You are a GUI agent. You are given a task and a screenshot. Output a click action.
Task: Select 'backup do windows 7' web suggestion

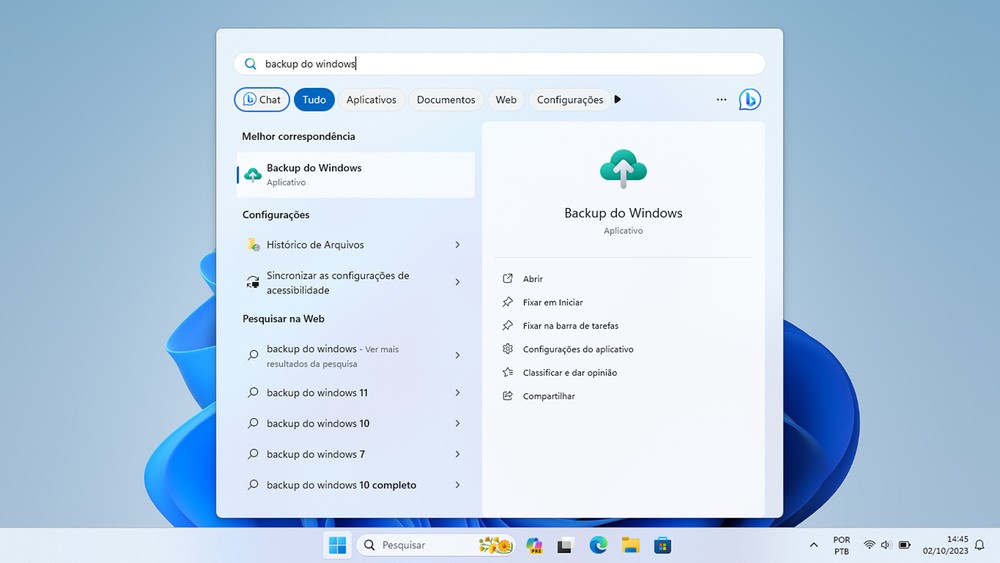pyautogui.click(x=316, y=454)
